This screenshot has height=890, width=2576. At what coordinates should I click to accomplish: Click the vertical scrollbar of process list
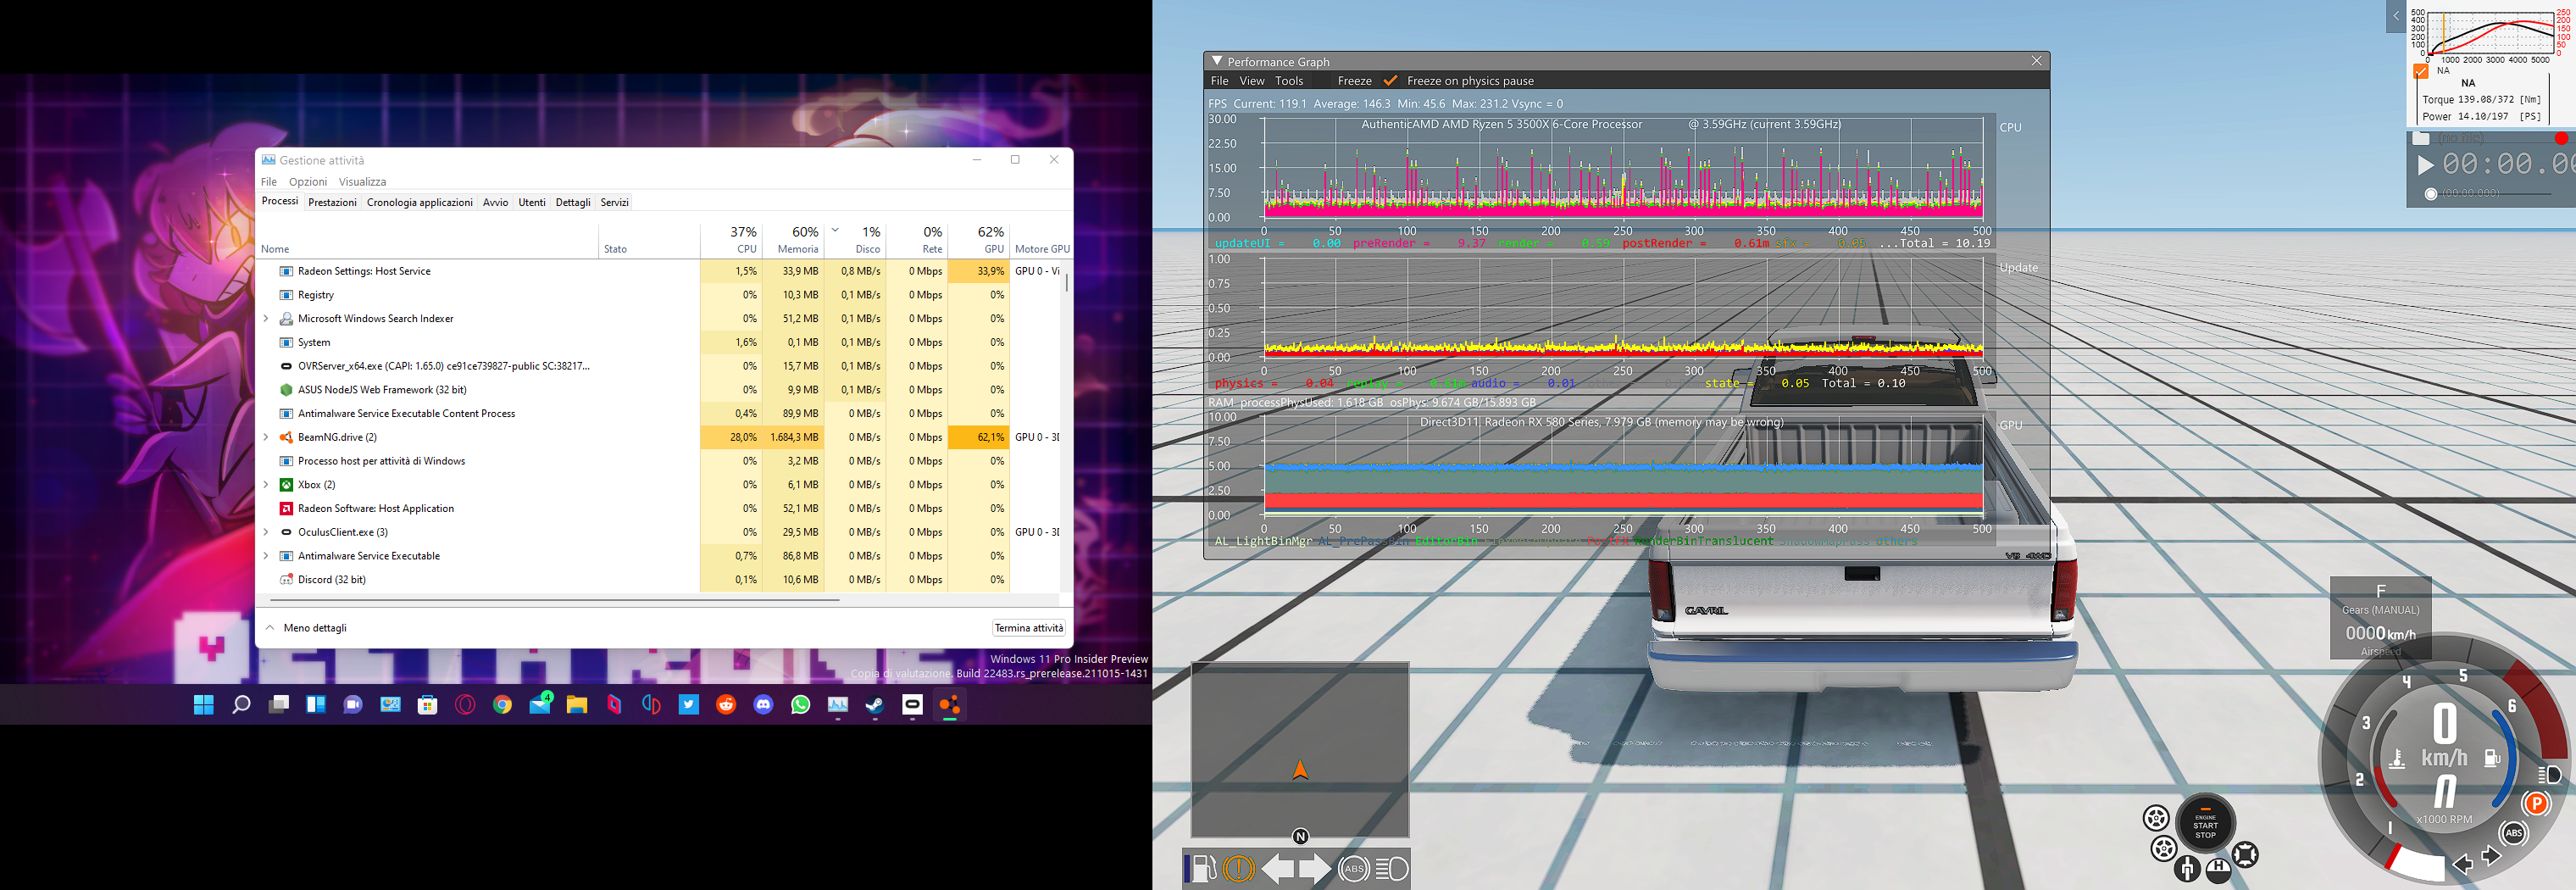pyautogui.click(x=1066, y=281)
